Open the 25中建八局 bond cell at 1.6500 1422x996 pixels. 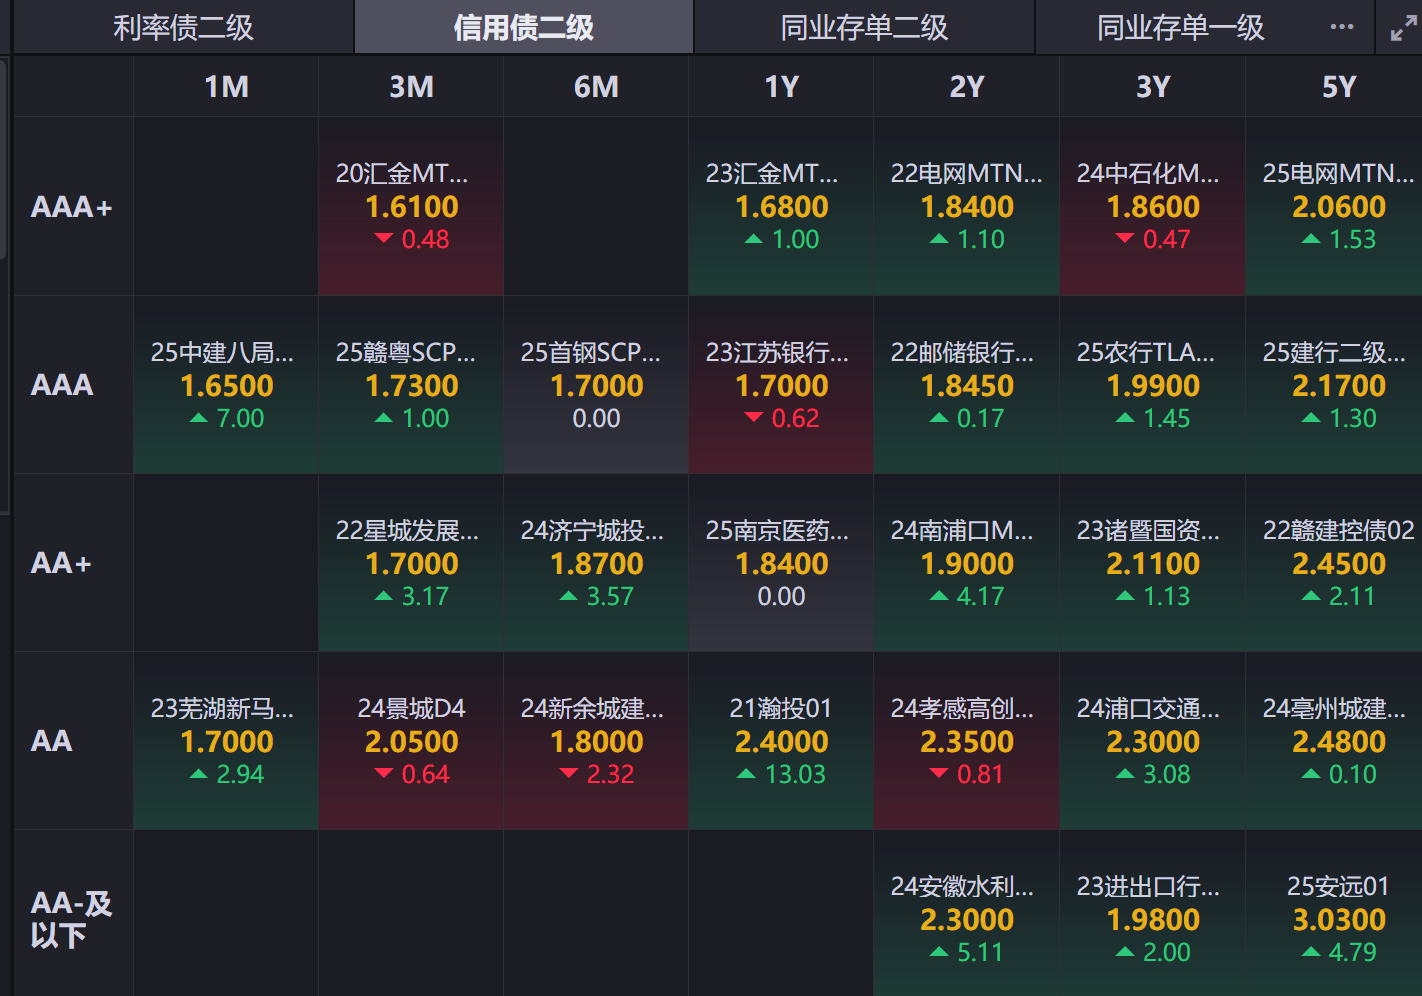click(226, 385)
